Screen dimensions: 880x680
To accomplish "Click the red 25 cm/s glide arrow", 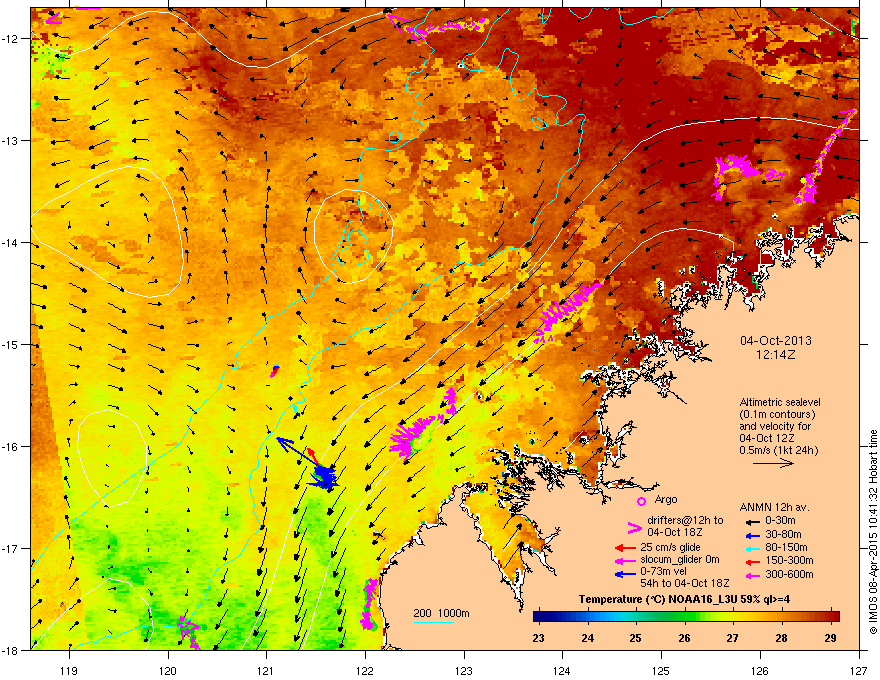I will click(625, 548).
